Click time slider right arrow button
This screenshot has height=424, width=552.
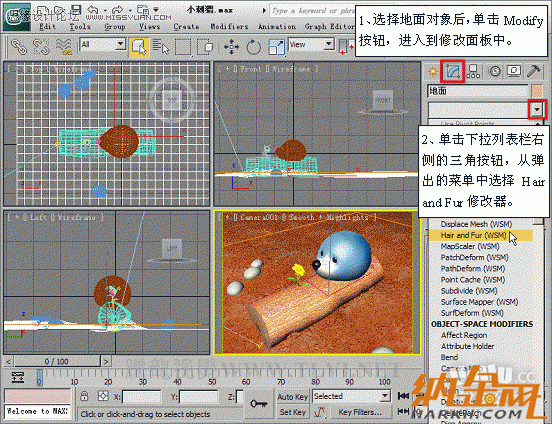pos(106,361)
